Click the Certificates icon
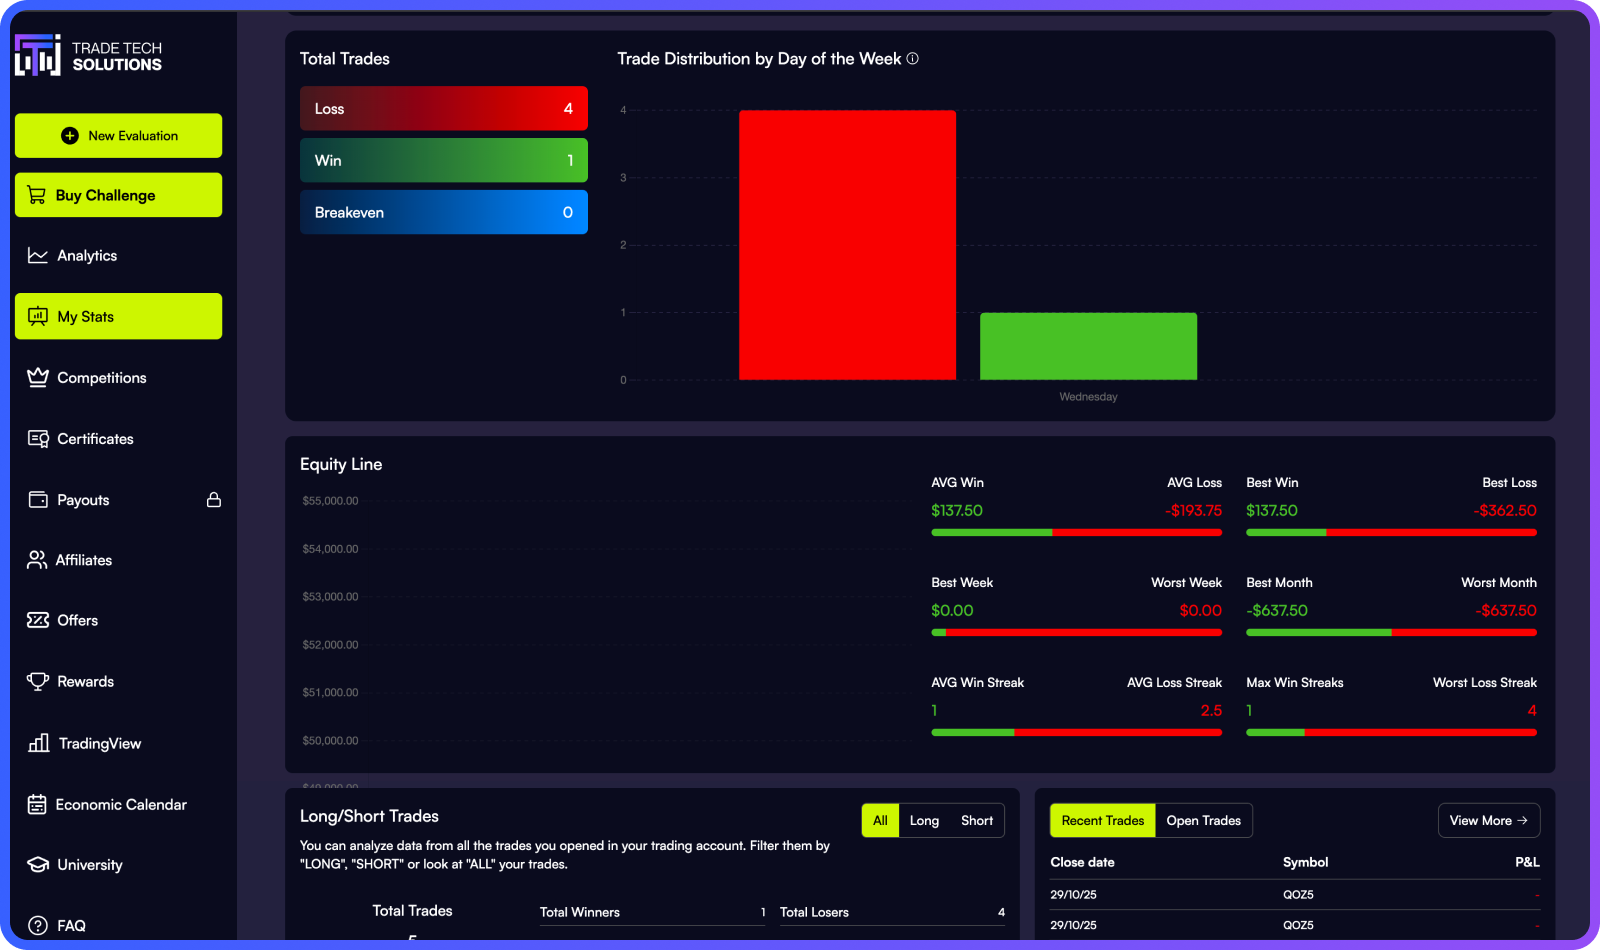 click(37, 438)
